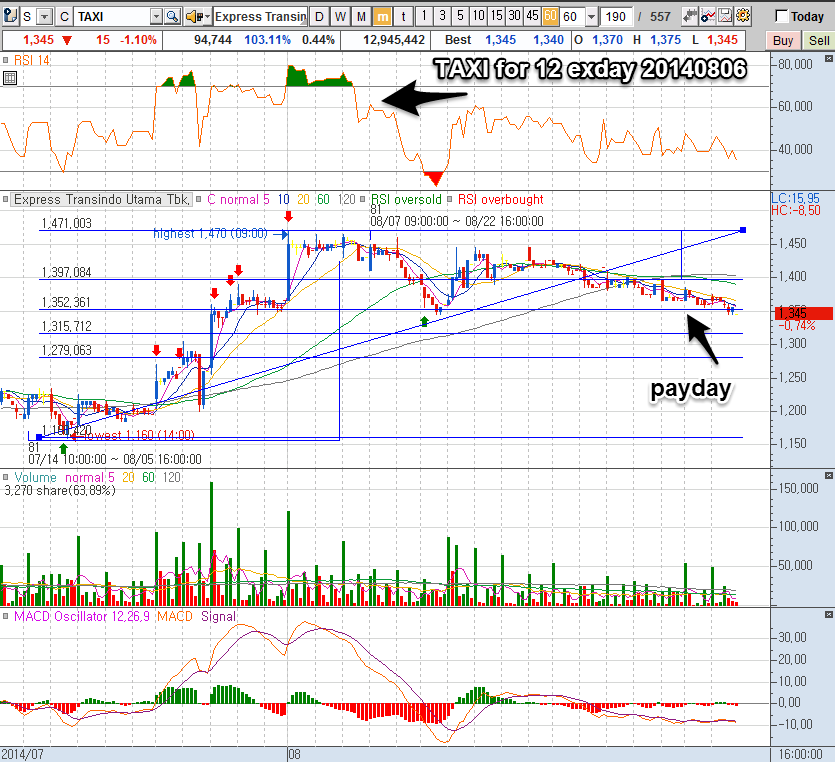
Task: Choose the highlighted 60-minute interval button
Action: coord(550,16)
